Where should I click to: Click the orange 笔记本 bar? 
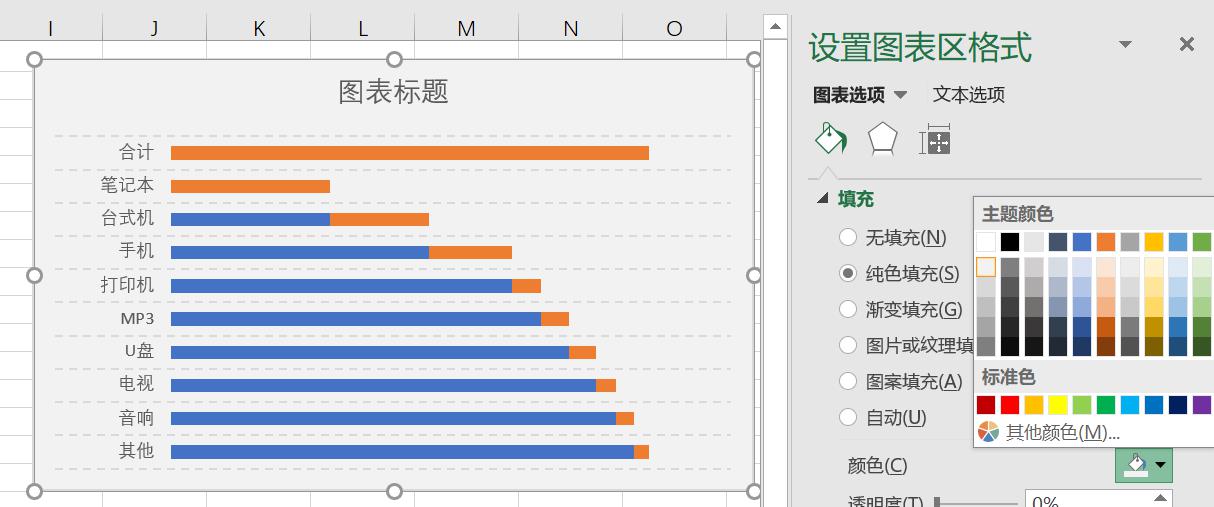(x=250, y=186)
